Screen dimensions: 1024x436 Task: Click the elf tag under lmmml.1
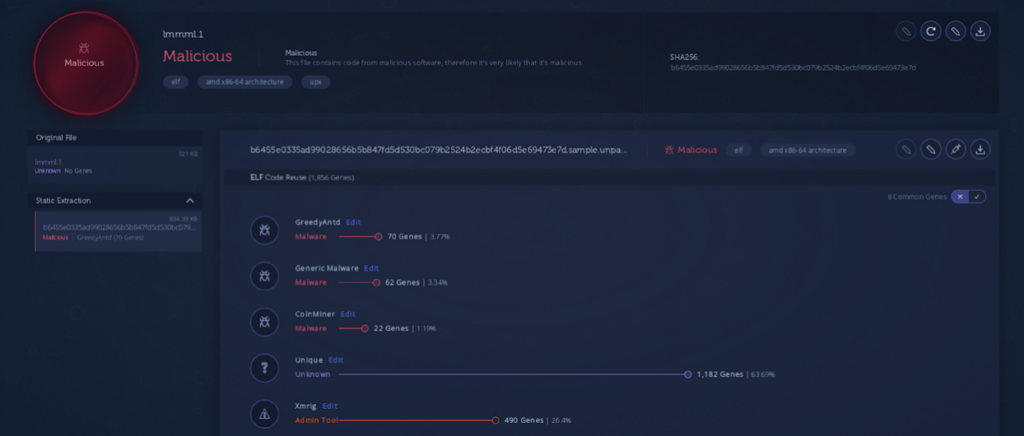pos(176,82)
